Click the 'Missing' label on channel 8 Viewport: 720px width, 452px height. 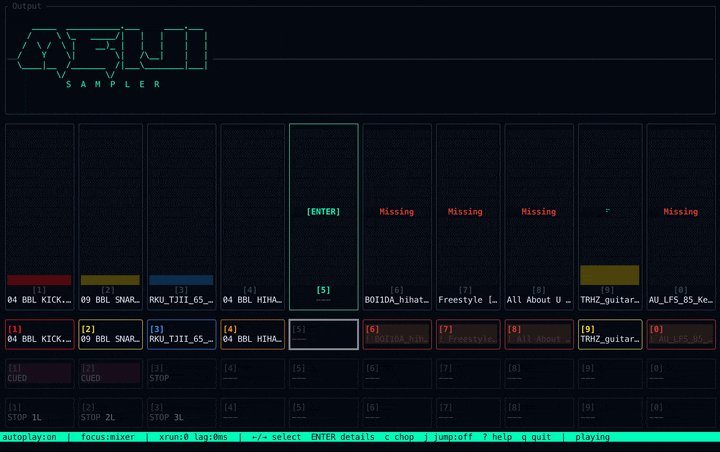pyautogui.click(x=539, y=212)
